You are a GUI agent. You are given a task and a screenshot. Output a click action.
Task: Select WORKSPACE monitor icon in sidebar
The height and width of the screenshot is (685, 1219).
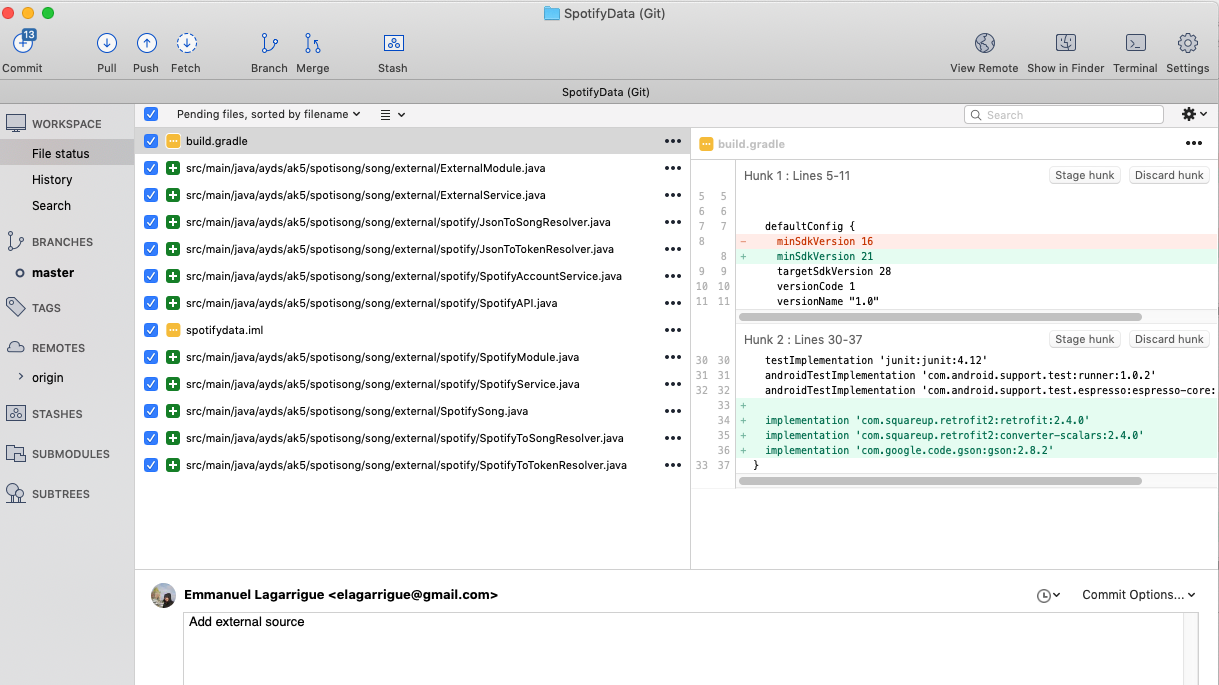click(x=16, y=124)
